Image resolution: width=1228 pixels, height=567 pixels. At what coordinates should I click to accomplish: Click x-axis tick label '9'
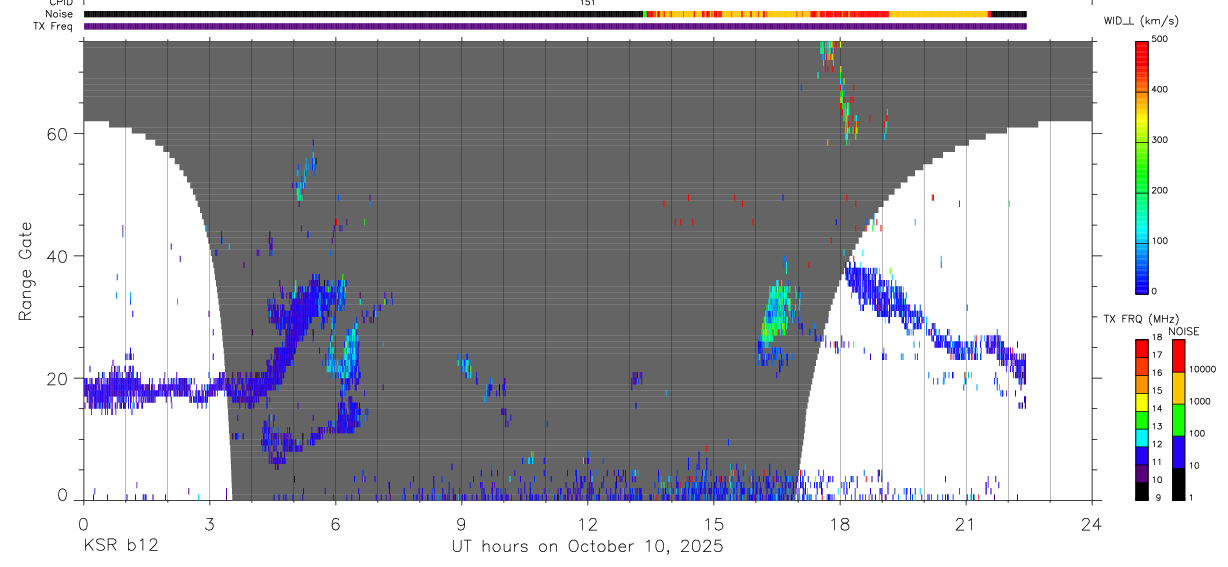click(461, 522)
